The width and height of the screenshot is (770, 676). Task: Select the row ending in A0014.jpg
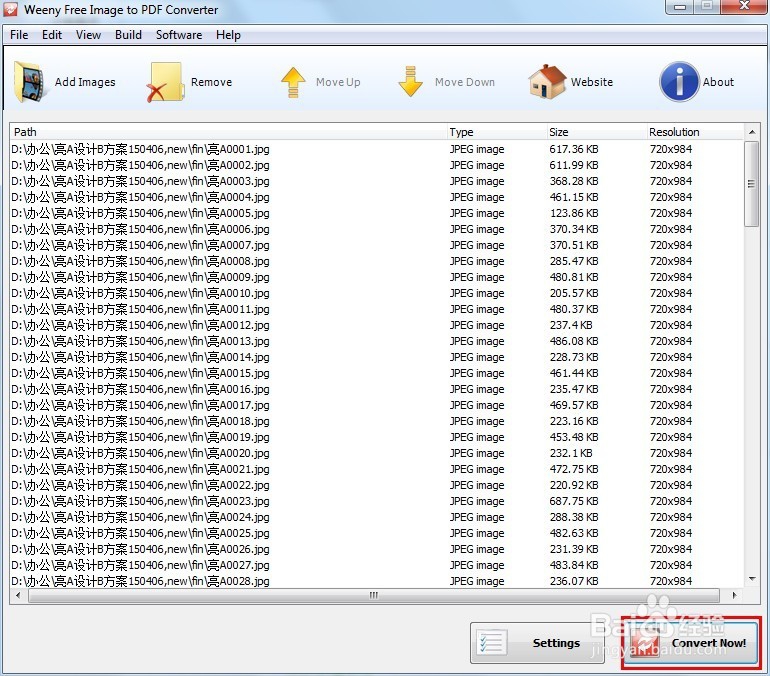pos(377,357)
